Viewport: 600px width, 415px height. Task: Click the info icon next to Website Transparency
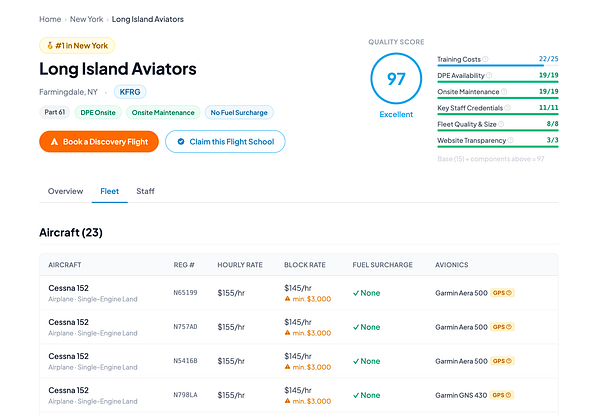[x=510, y=140]
